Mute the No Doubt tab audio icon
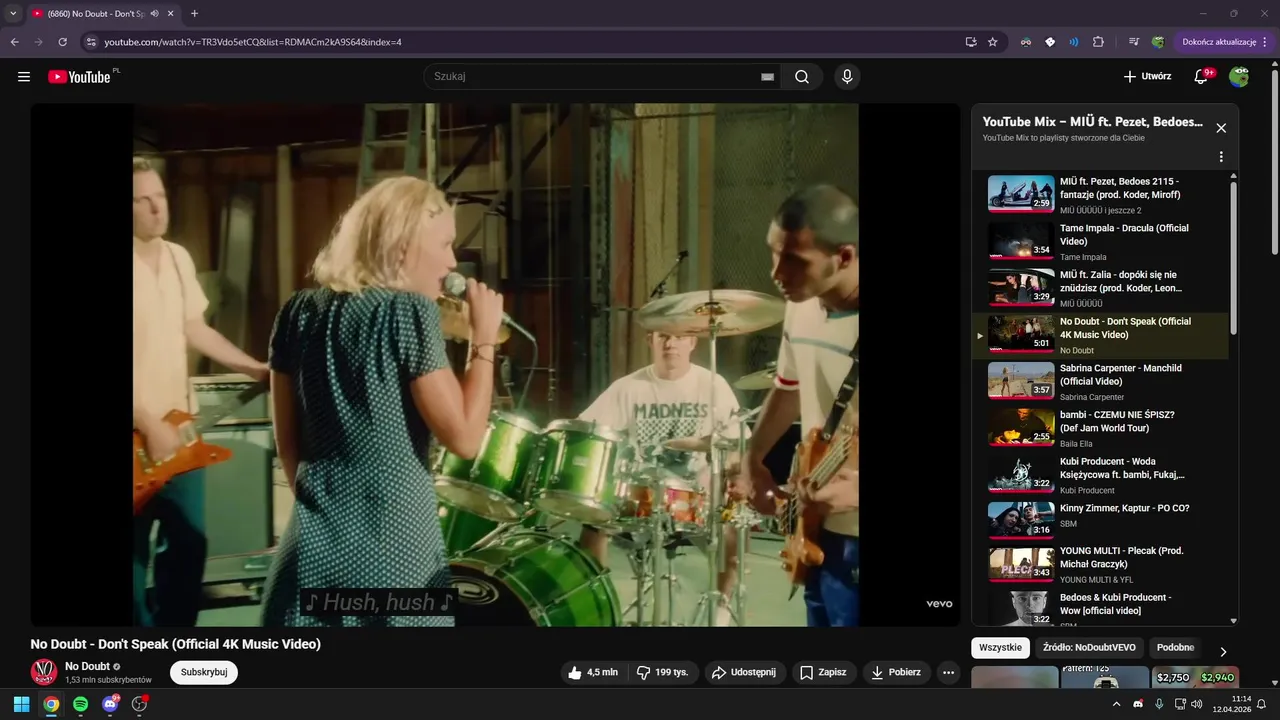Screen dimensions: 1280x720 pyautogui.click(x=154, y=14)
